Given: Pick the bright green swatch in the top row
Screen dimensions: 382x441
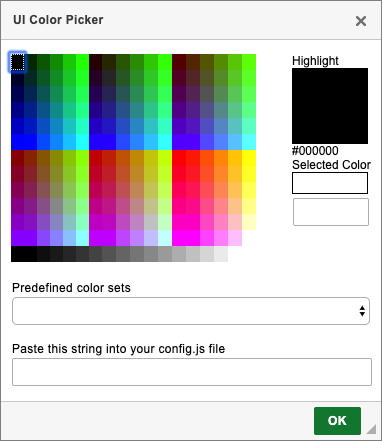Looking at the screenshot, I should [82, 62].
